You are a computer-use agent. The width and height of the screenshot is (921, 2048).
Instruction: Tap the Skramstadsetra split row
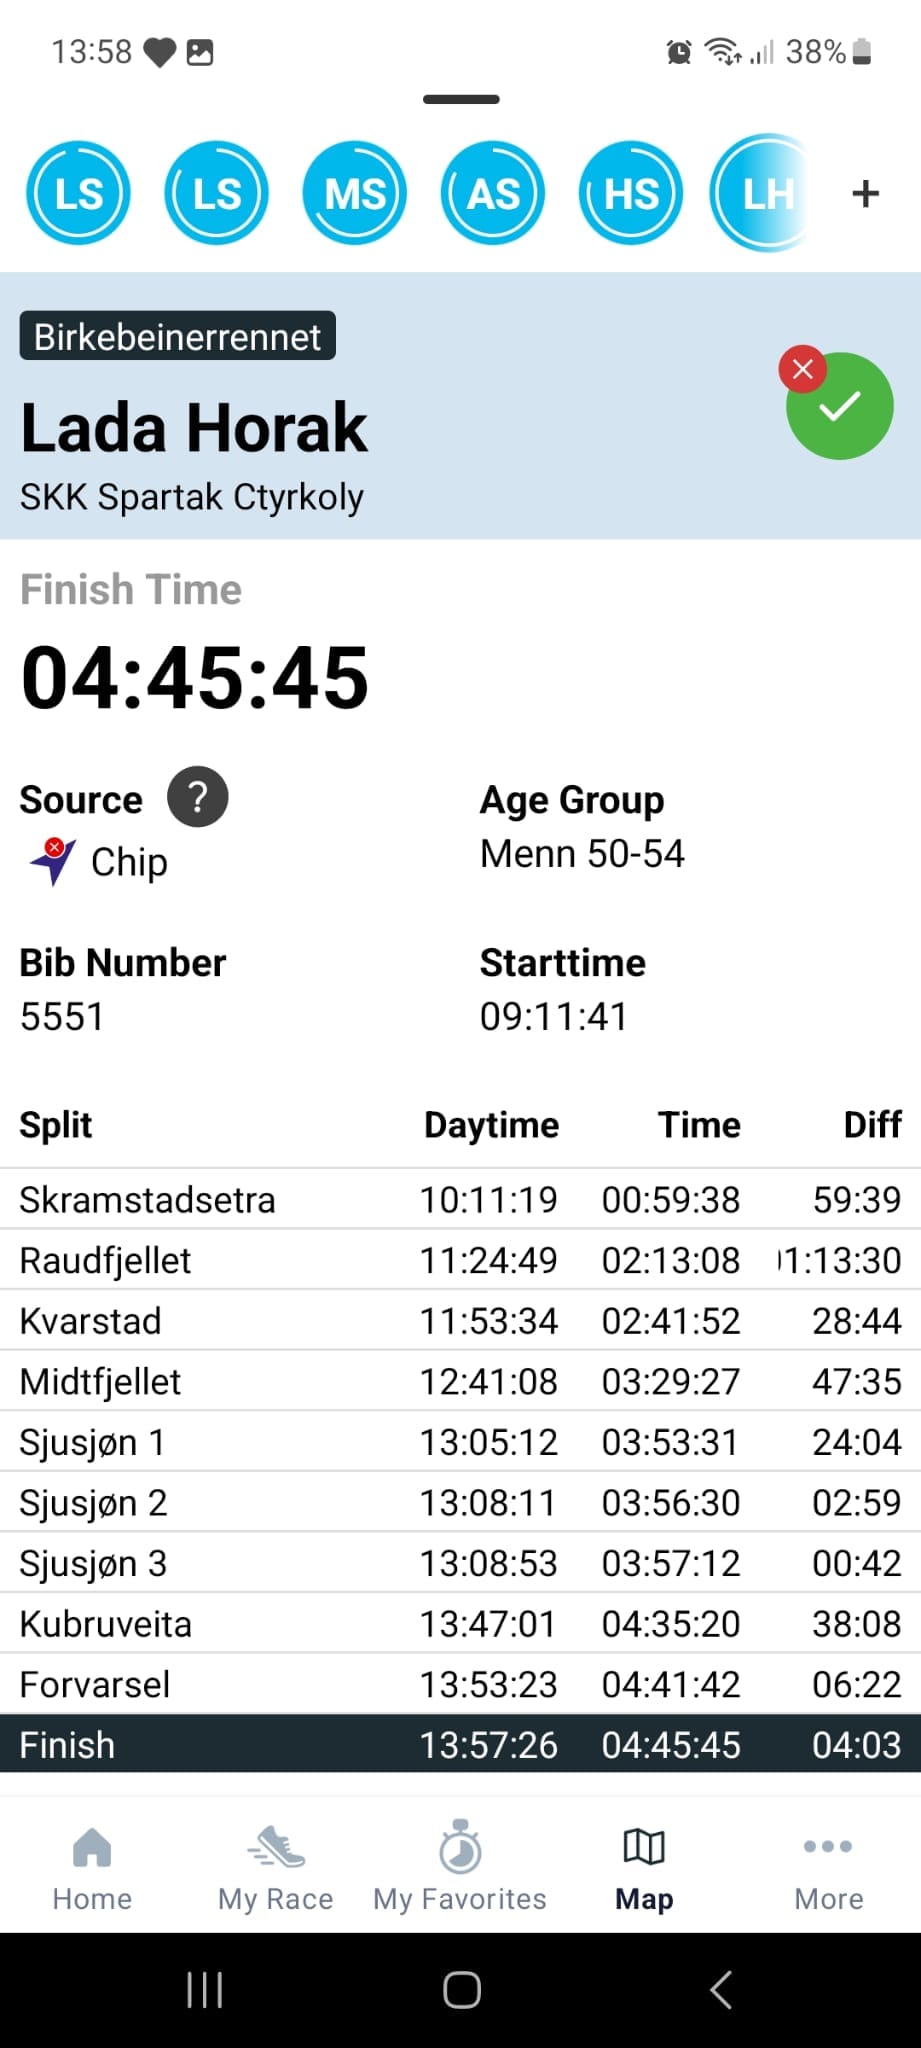click(x=460, y=1199)
